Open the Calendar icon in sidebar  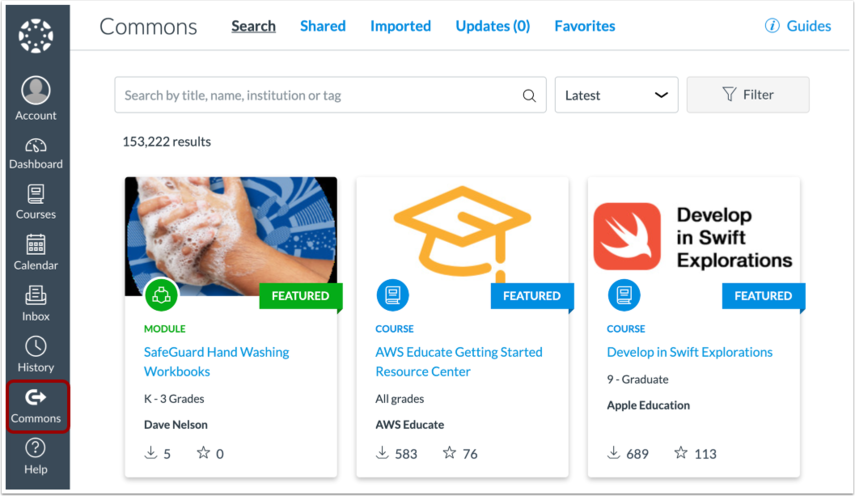pos(36,245)
